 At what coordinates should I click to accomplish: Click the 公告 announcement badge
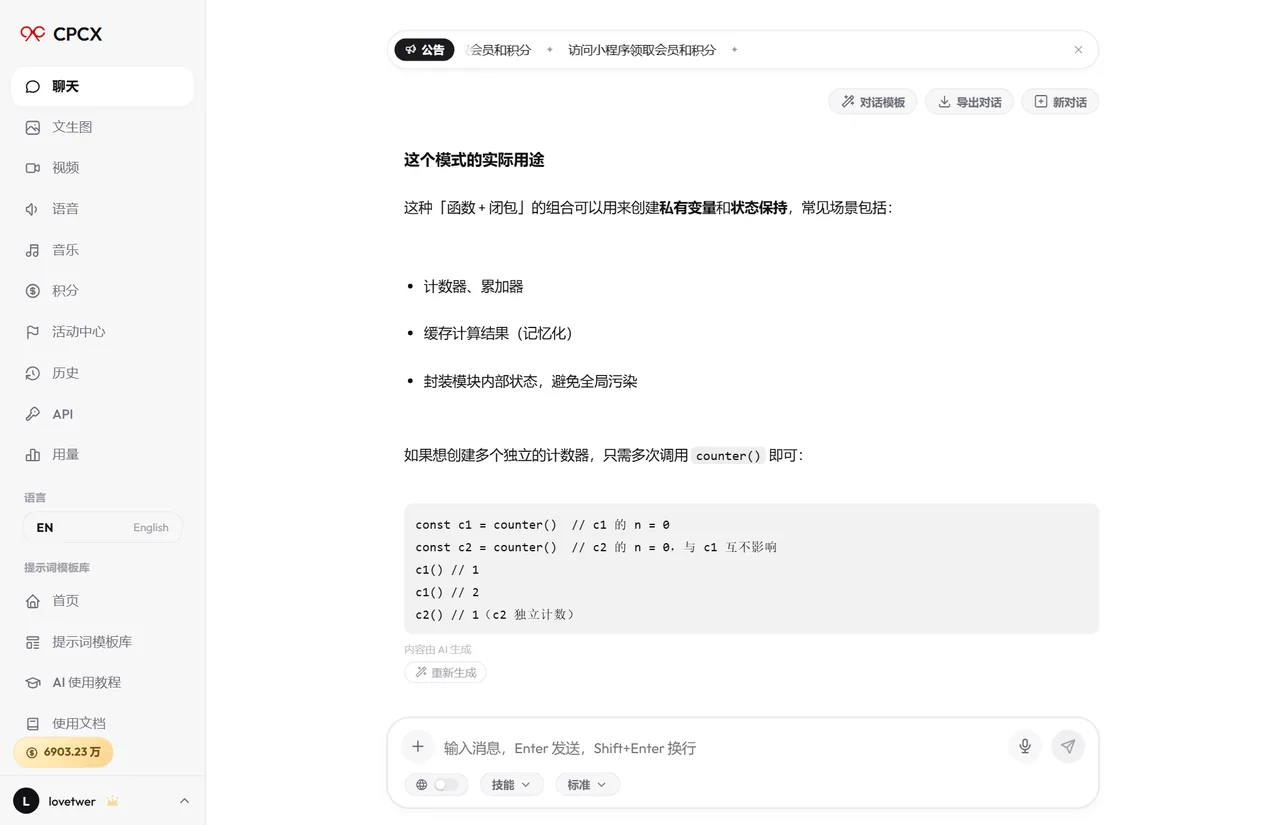coord(425,50)
